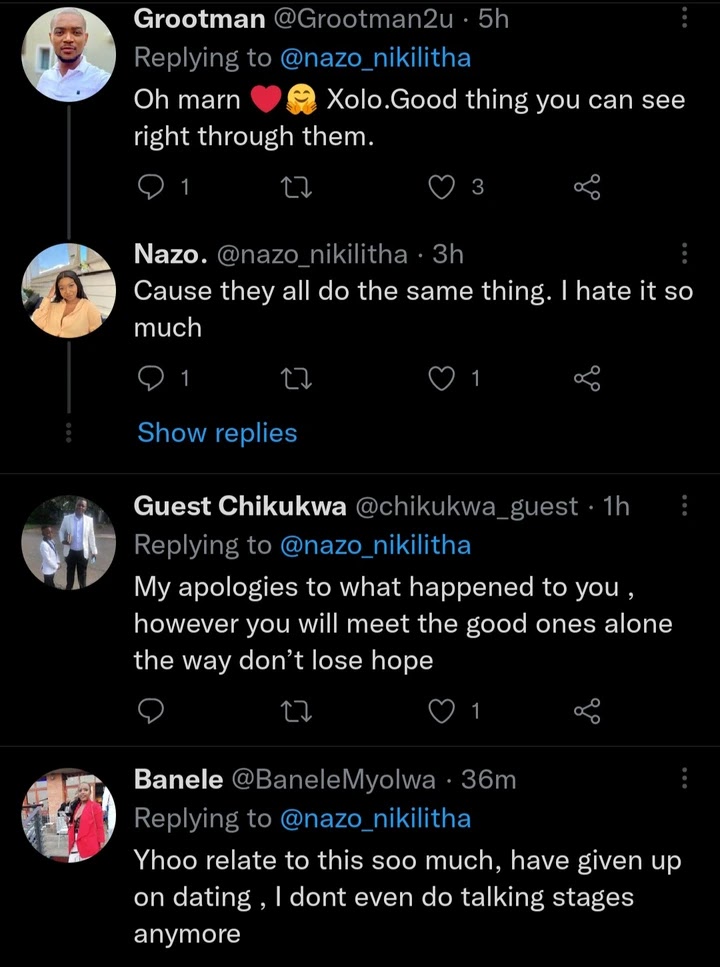This screenshot has height=967, width=720.
Task: Share Guest Chikukwa's tweet
Action: pos(587,711)
